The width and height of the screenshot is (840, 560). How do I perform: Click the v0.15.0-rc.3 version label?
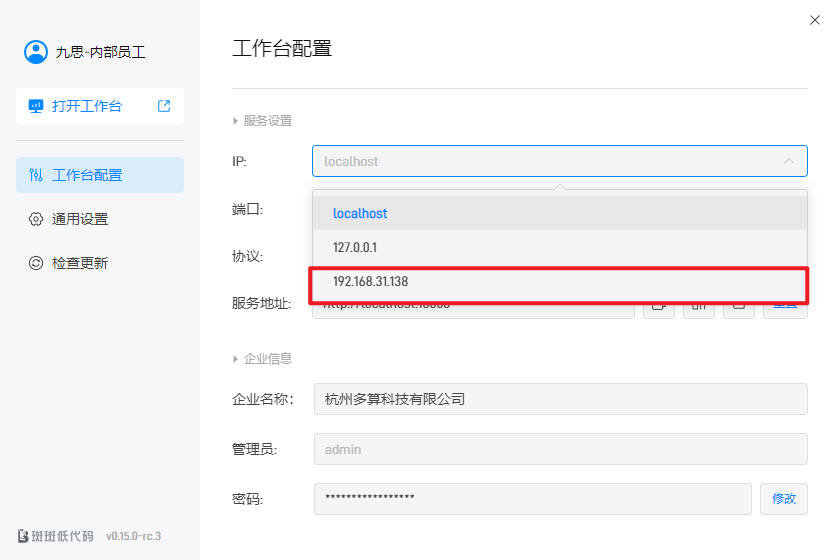(x=133, y=535)
